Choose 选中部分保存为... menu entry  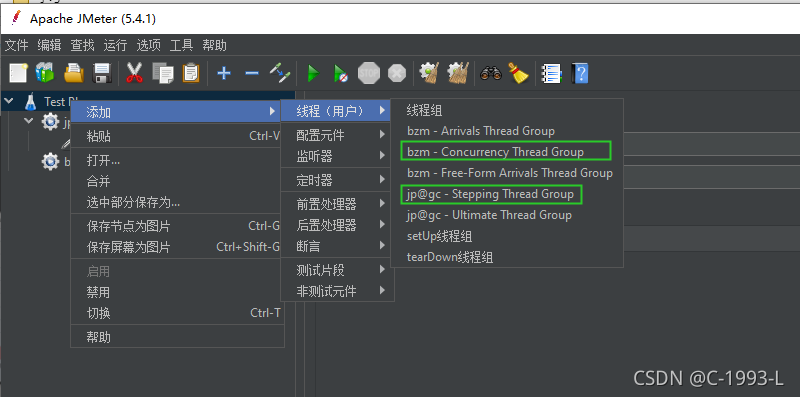[176, 203]
